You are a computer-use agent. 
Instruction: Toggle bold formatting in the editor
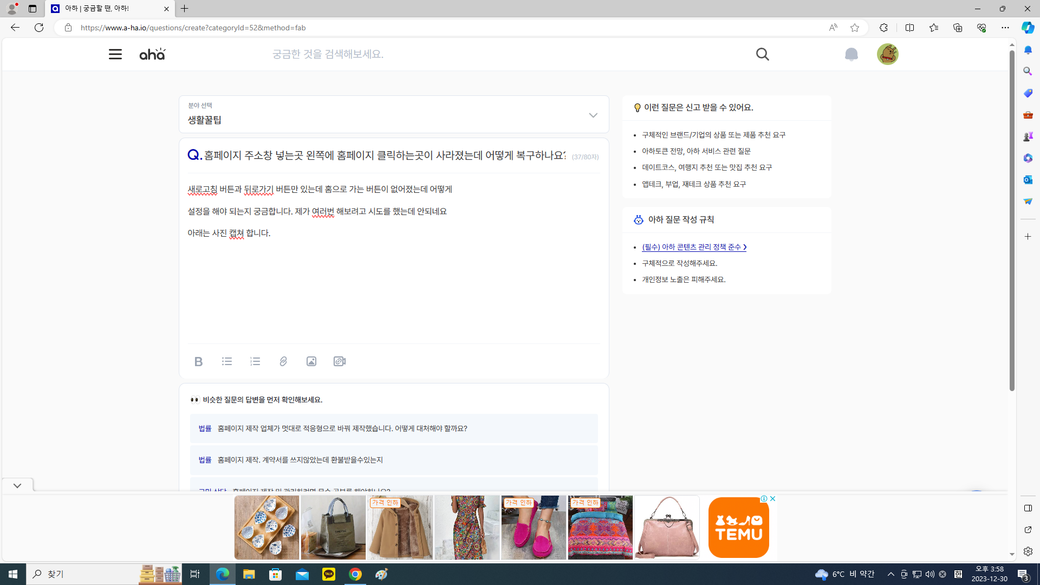pyautogui.click(x=198, y=362)
